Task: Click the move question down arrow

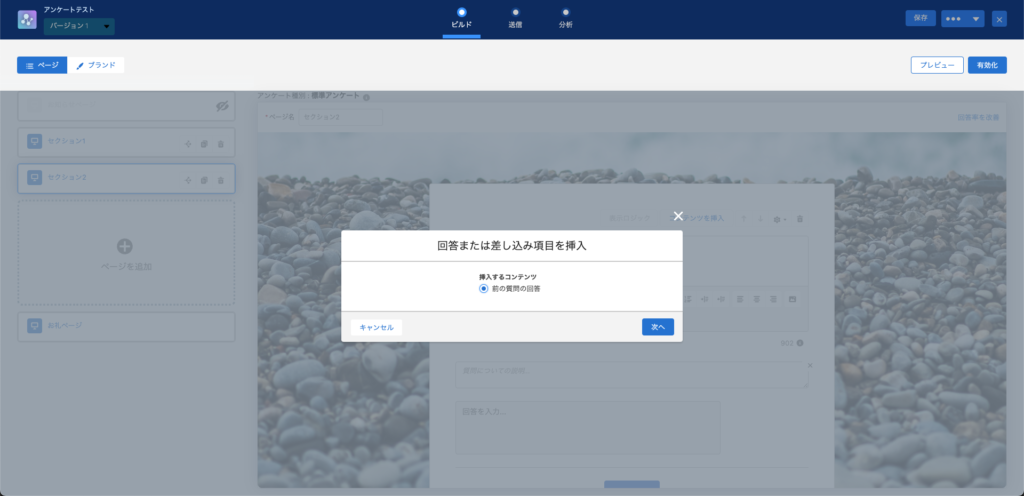Action: click(760, 219)
